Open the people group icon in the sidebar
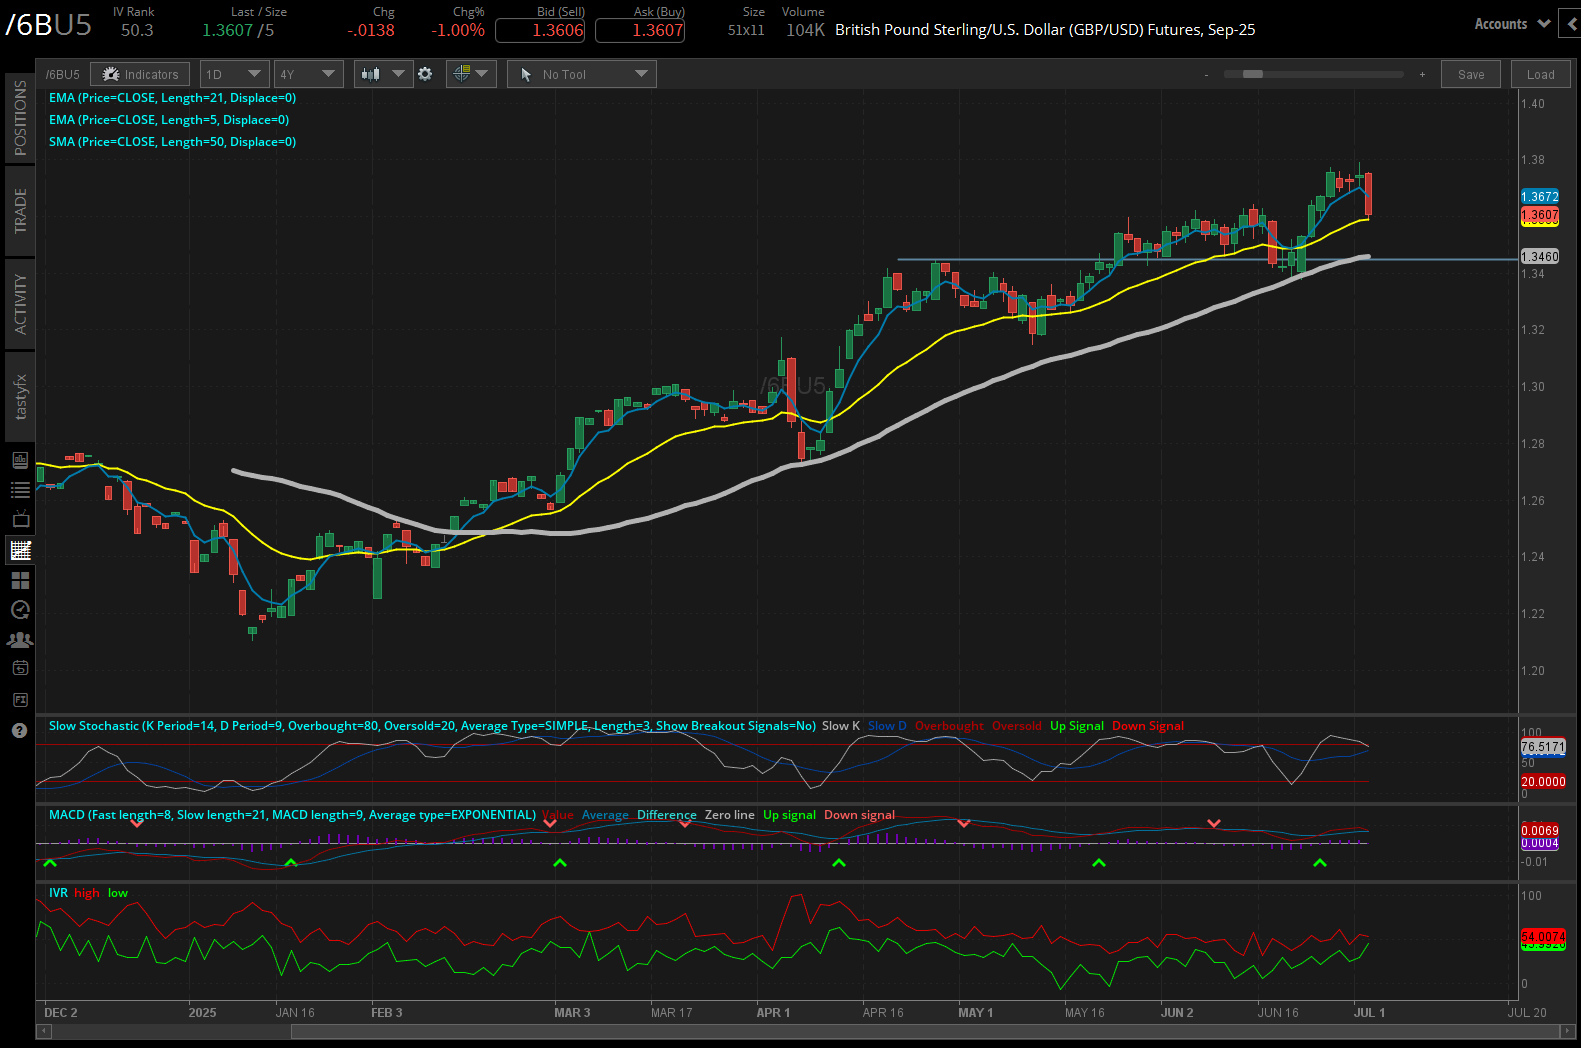The width and height of the screenshot is (1581, 1048). 20,640
